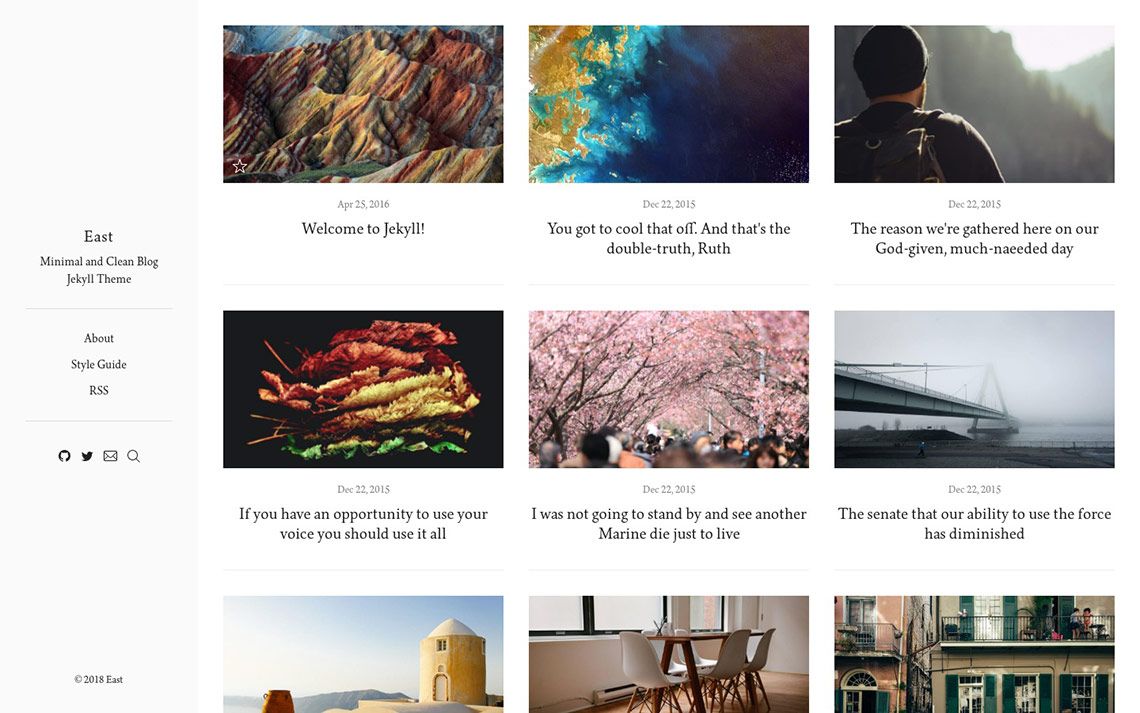Click the man with backpack thumbnail

974,104
